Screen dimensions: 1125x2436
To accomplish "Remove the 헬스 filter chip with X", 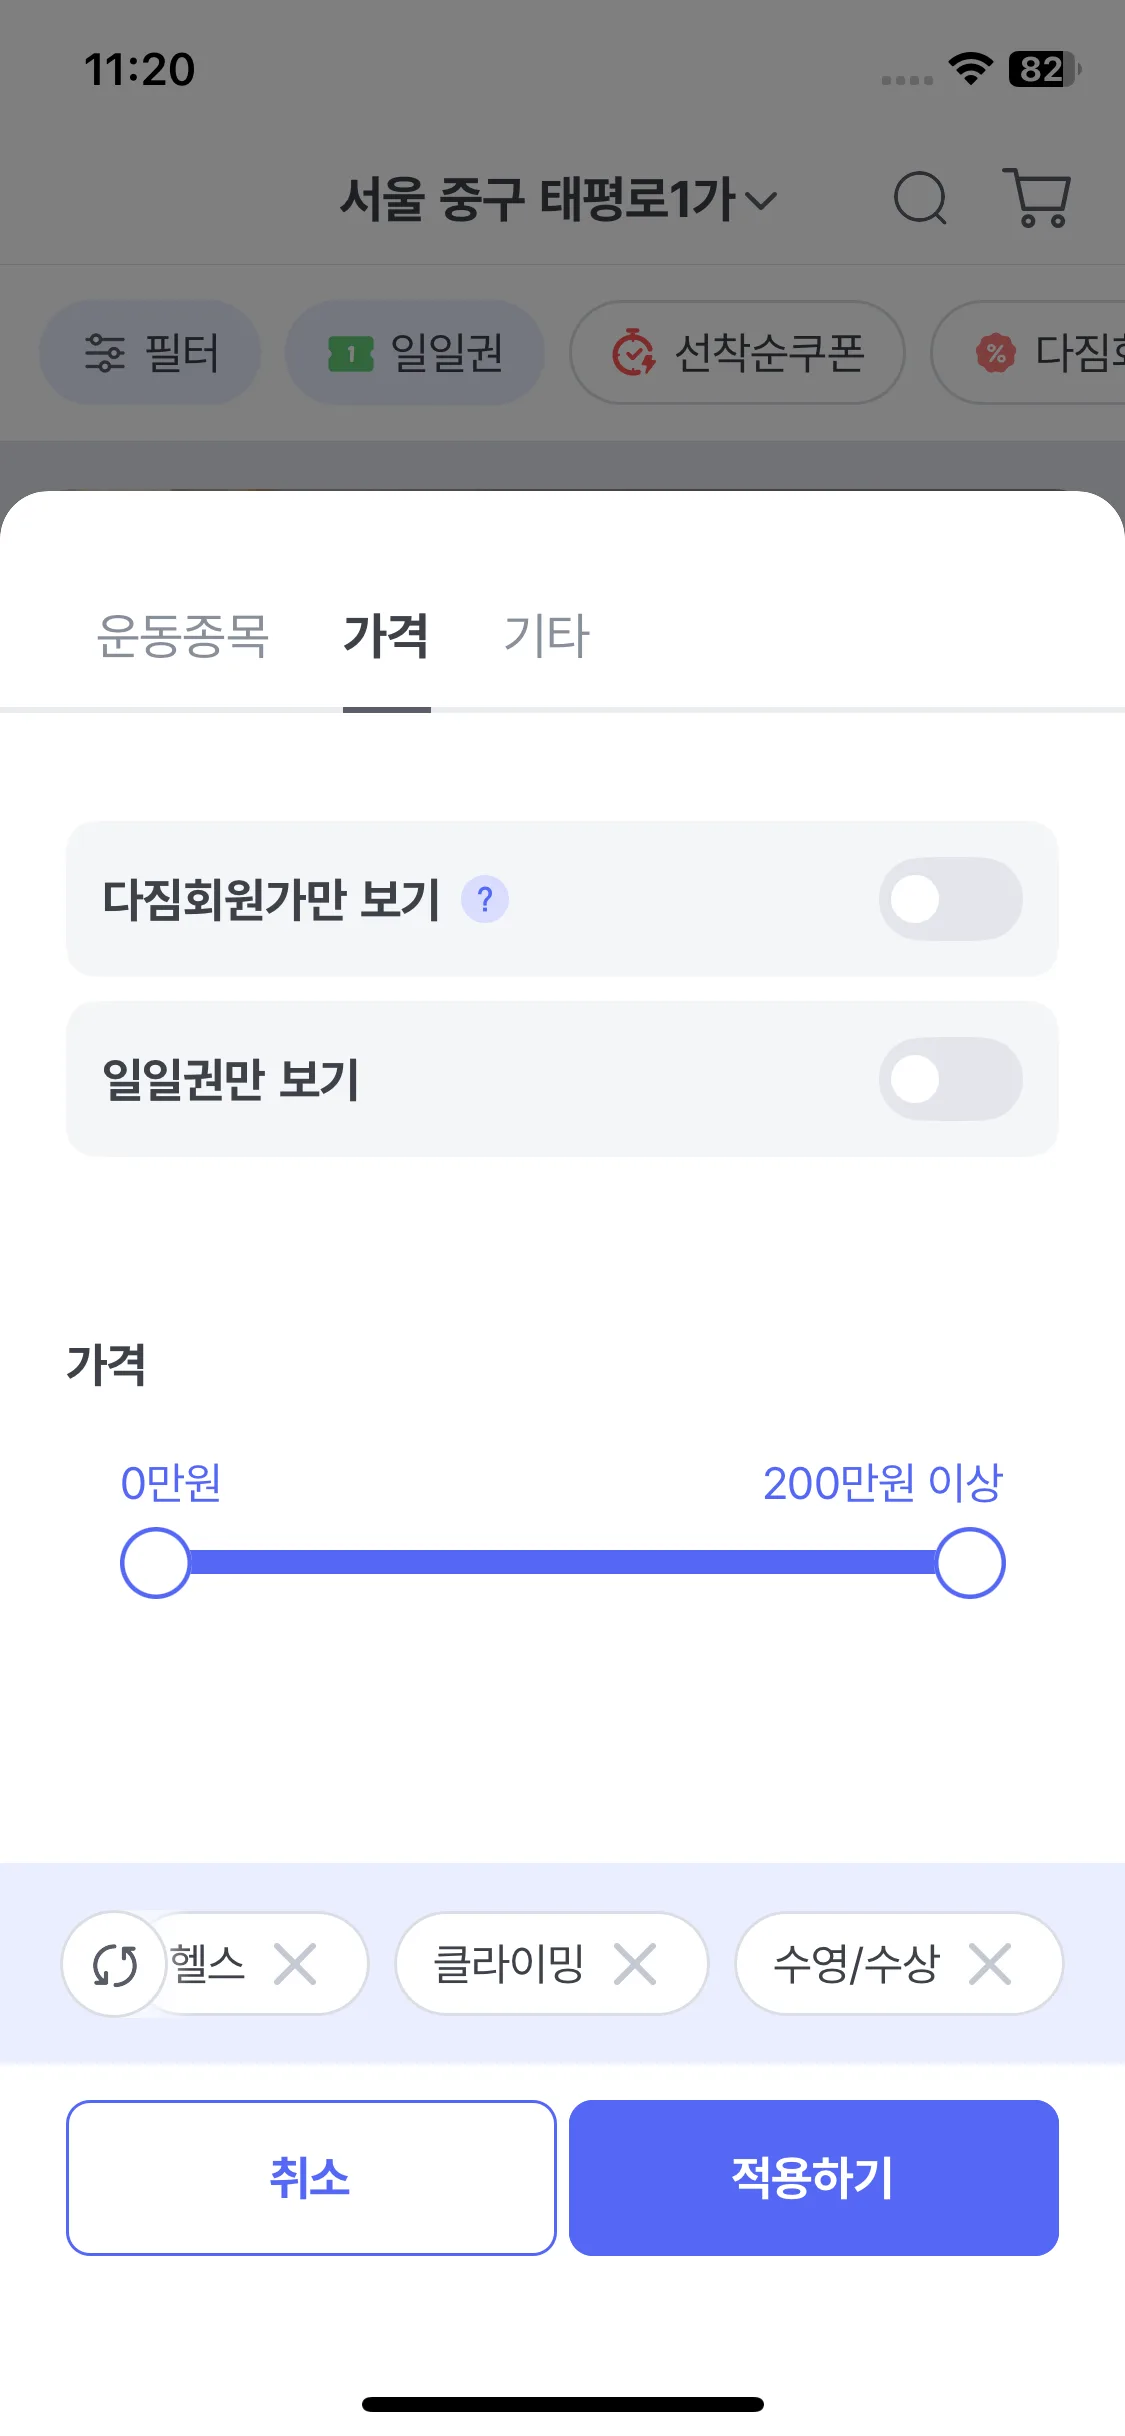I will 295,1965.
